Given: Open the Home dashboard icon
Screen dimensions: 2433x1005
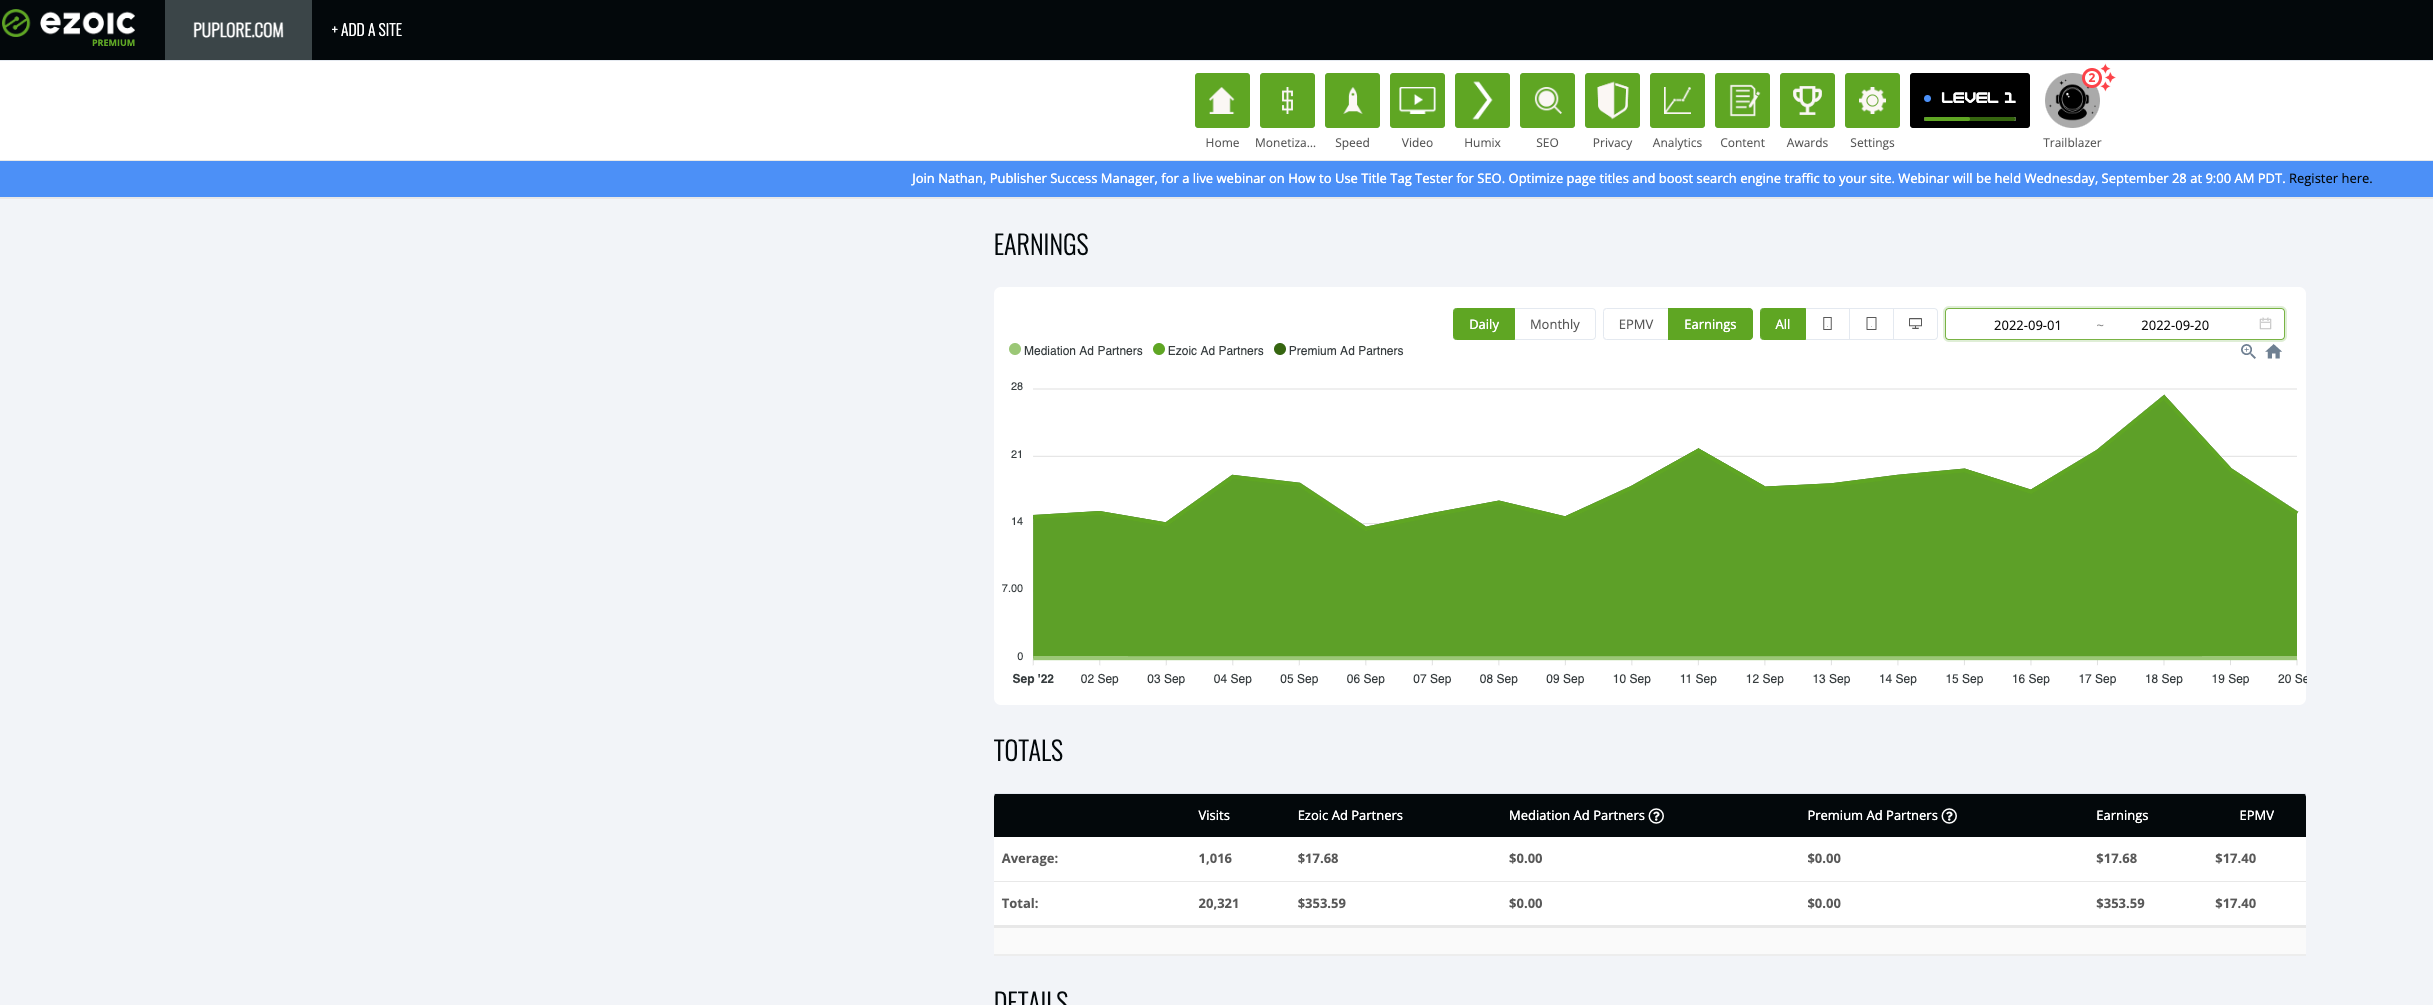Looking at the screenshot, I should pos(1222,100).
